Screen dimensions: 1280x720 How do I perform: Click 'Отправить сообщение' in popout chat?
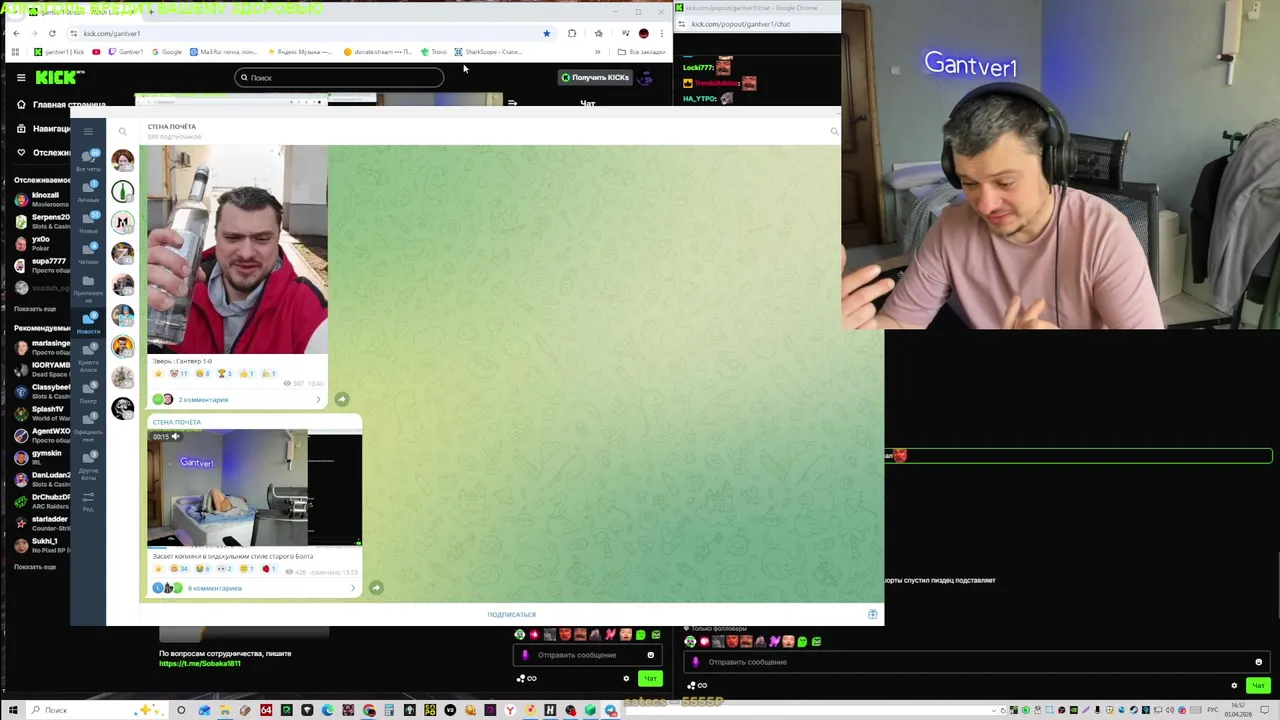(x=975, y=662)
